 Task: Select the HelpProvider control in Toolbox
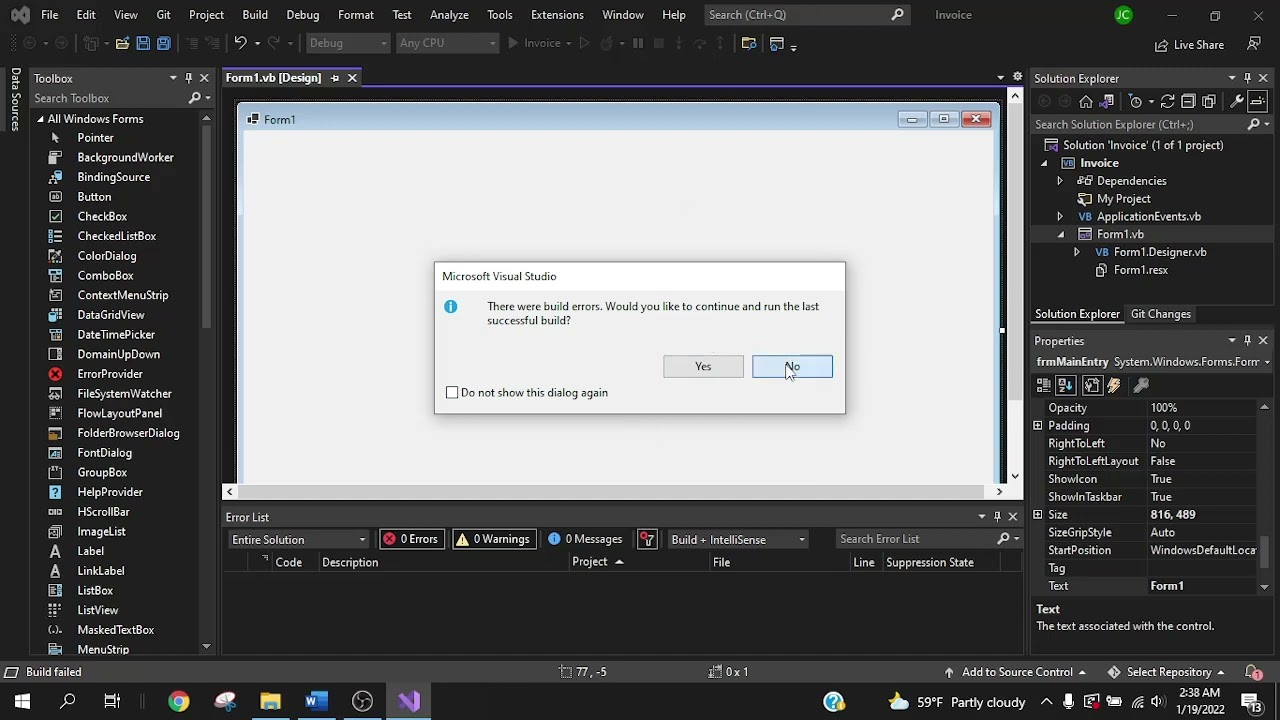tap(109, 492)
